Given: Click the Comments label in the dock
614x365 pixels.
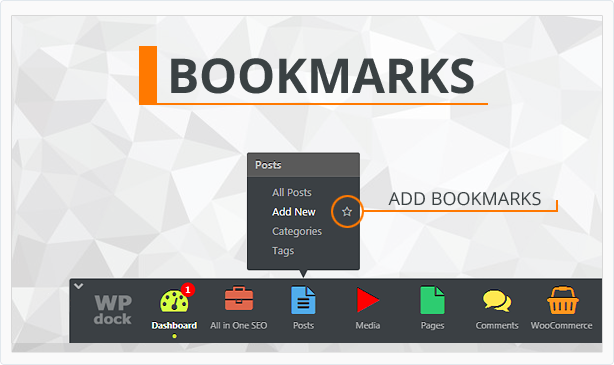Looking at the screenshot, I should coord(497,325).
